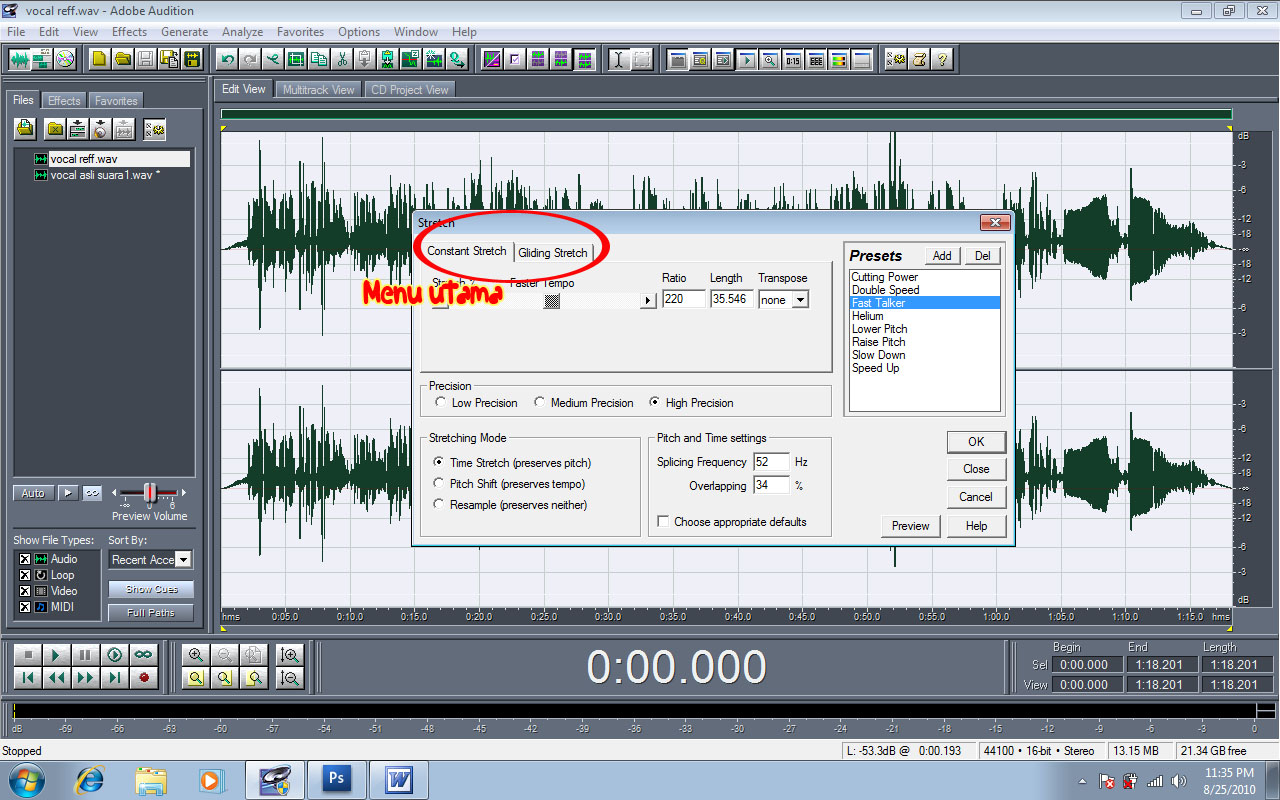This screenshot has height=800, width=1280.
Task: Click the Zoom Out Vertically icon
Action: pyautogui.click(x=290, y=678)
